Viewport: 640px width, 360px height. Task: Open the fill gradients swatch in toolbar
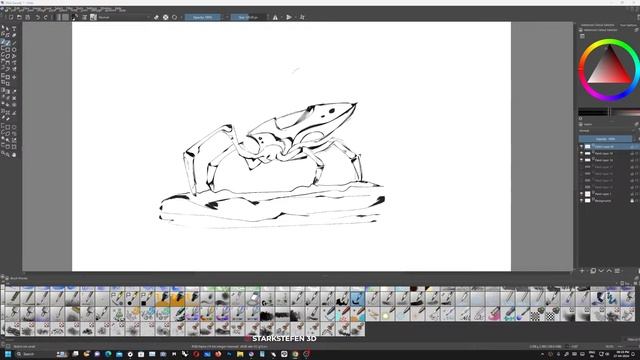click(x=58, y=17)
